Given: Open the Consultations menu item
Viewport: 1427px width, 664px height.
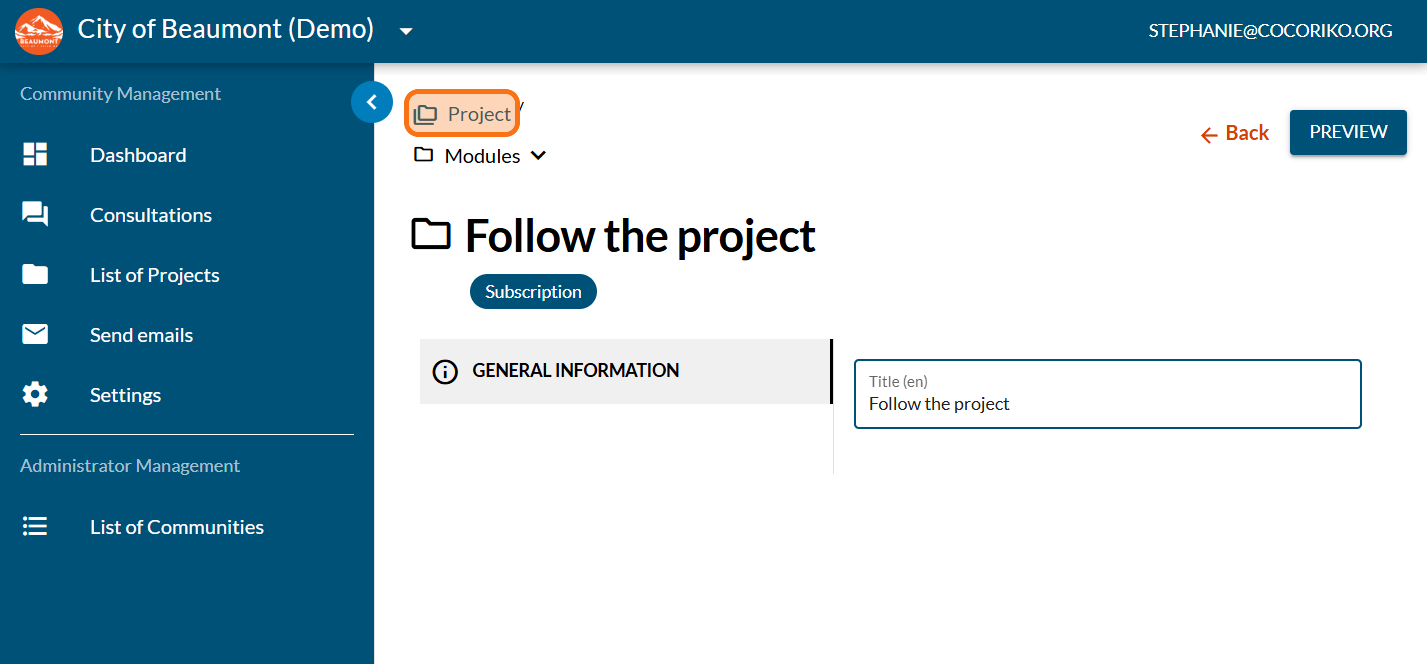Looking at the screenshot, I should pyautogui.click(x=151, y=215).
